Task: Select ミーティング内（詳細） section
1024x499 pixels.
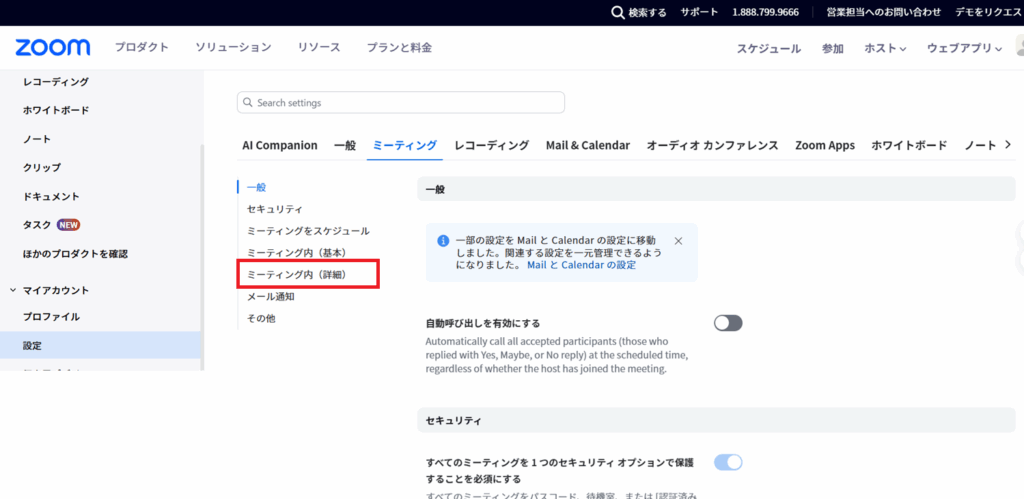Action: (x=296, y=275)
